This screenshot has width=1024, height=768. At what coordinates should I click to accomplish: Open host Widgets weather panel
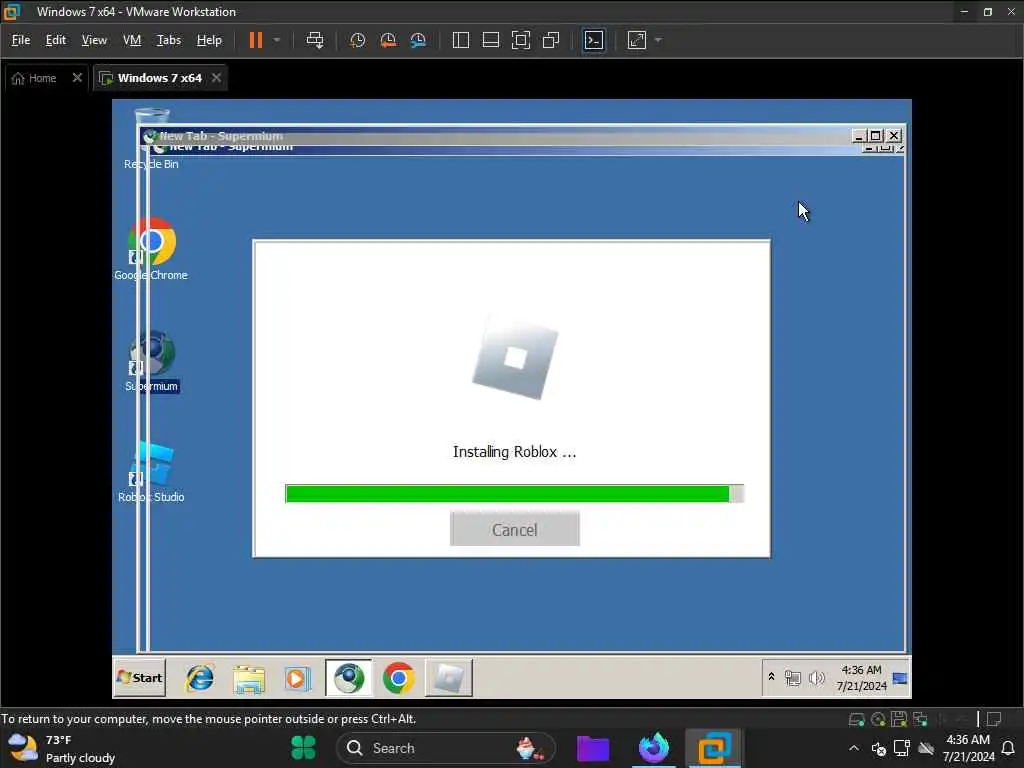point(61,748)
